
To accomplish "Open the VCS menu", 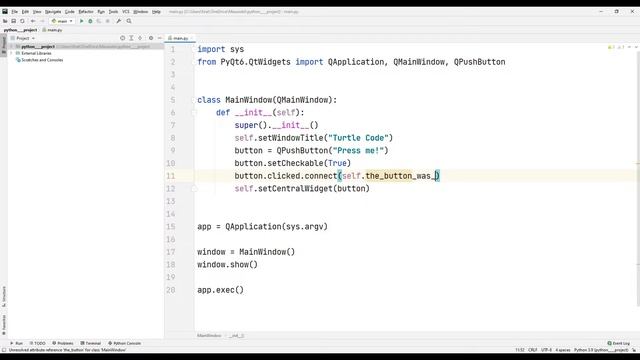I will coord(126,12).
